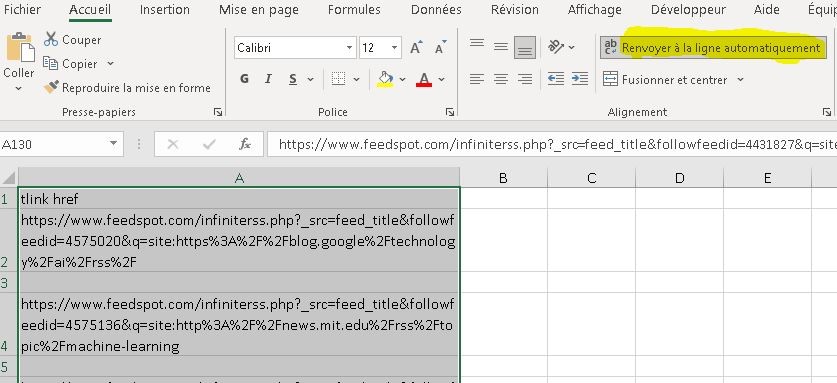Toggle Renvoyer à la ligne automatiquement
837x383 pixels.
(713, 48)
